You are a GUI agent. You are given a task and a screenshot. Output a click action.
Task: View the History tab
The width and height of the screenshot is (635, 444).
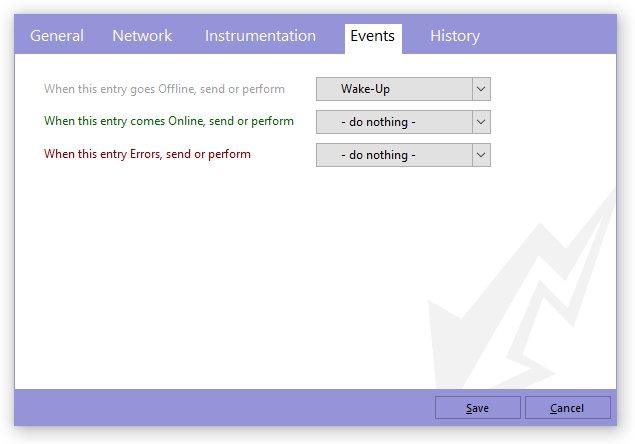tap(455, 36)
